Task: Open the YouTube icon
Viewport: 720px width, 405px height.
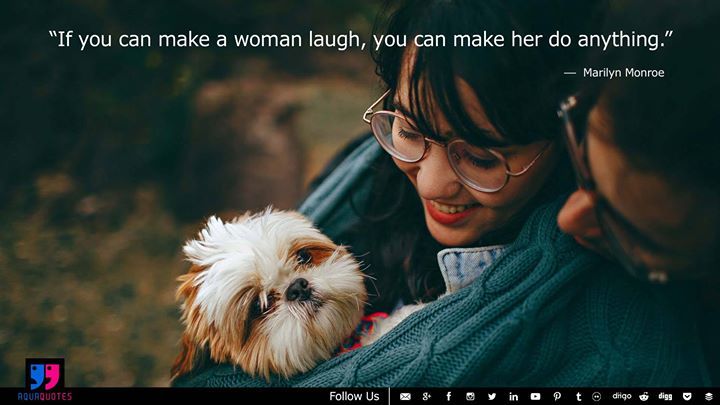Action: 535,396
